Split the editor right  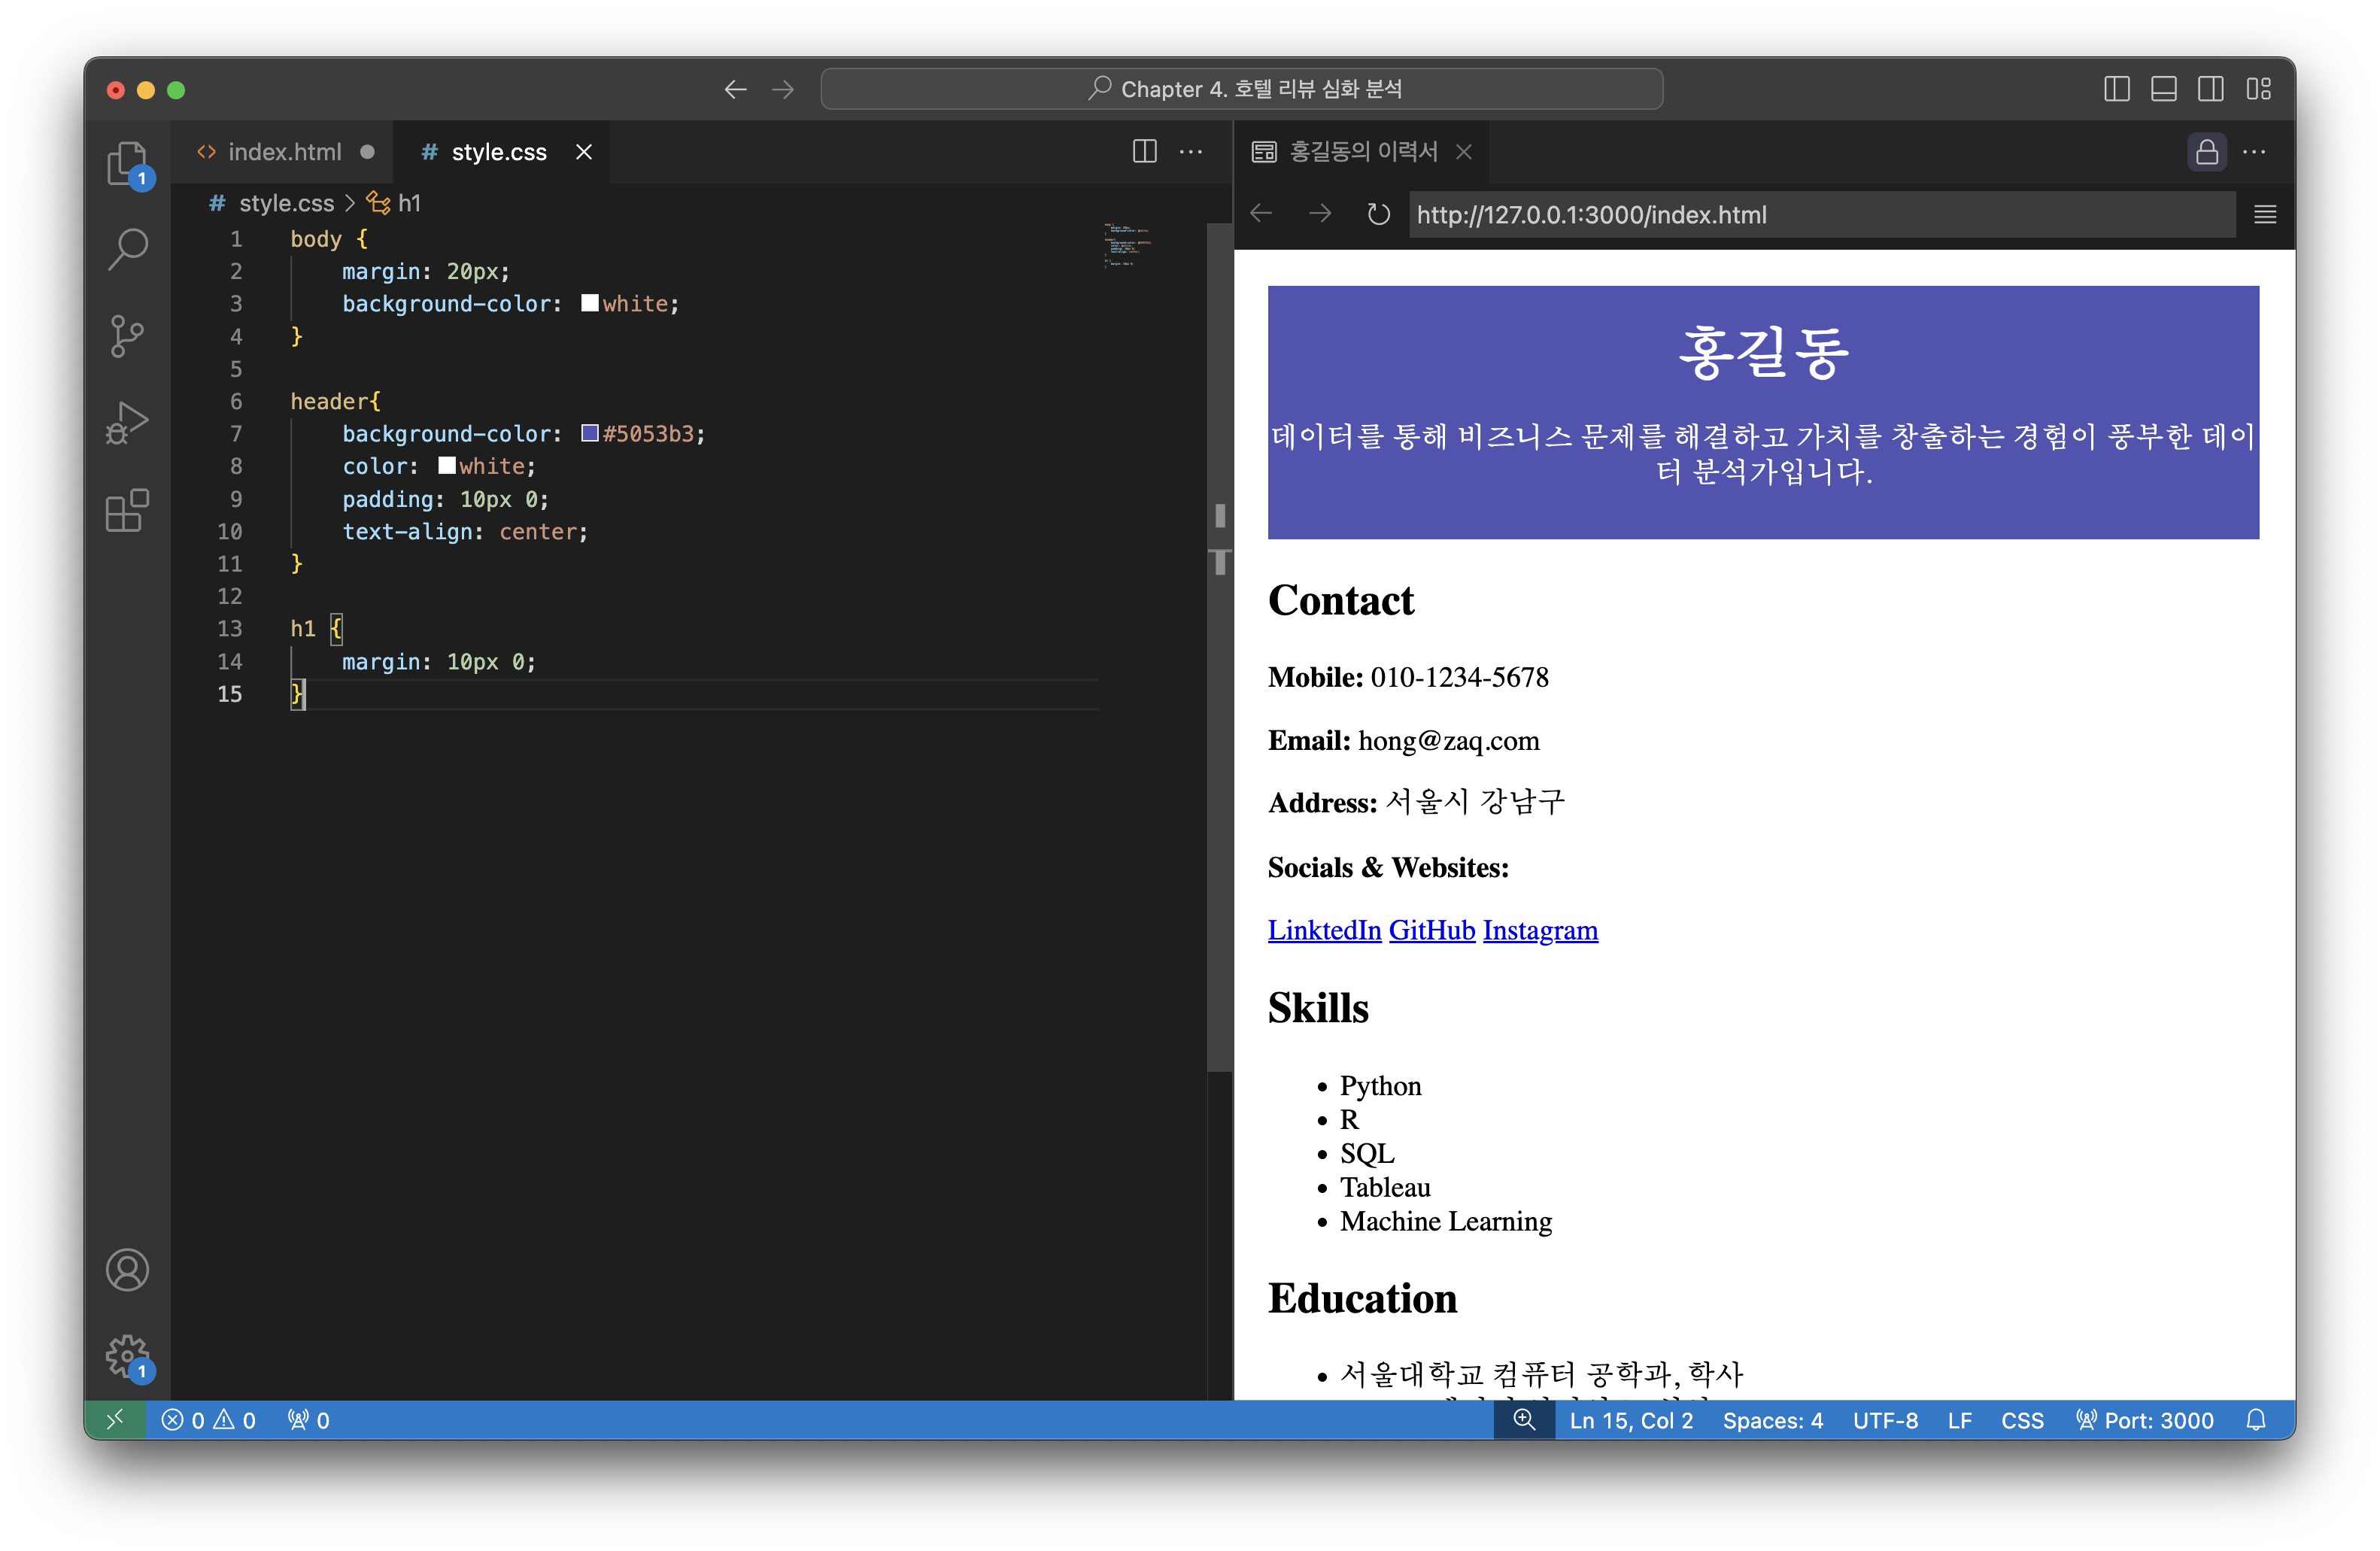pos(1144,152)
